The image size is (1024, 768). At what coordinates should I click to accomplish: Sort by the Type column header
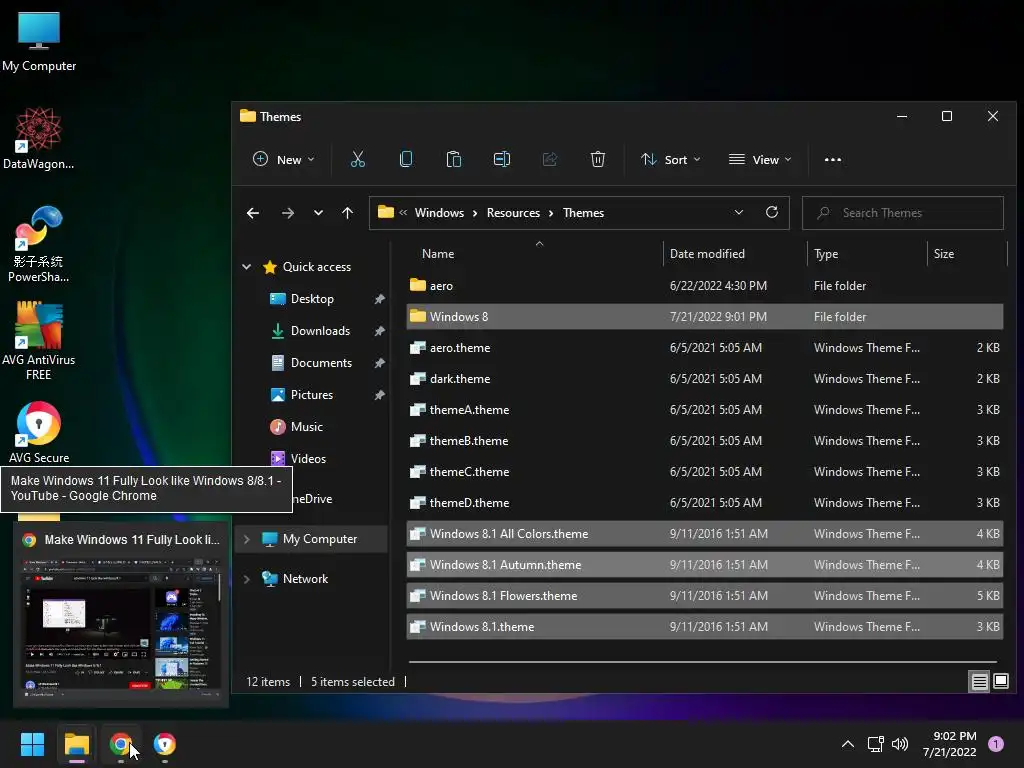pos(826,253)
